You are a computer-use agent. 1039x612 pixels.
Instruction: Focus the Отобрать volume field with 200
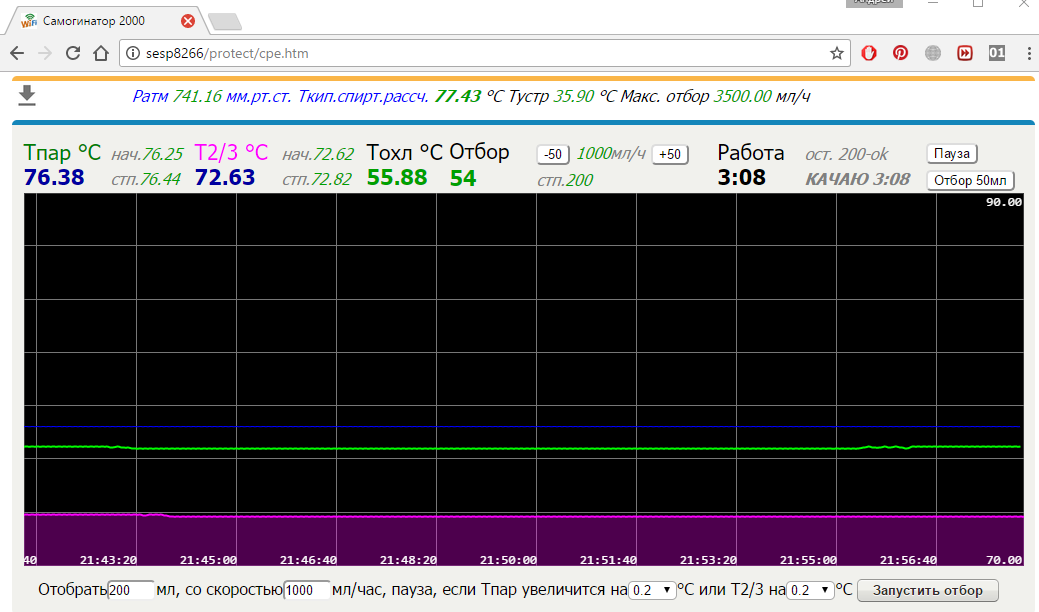pos(131,590)
